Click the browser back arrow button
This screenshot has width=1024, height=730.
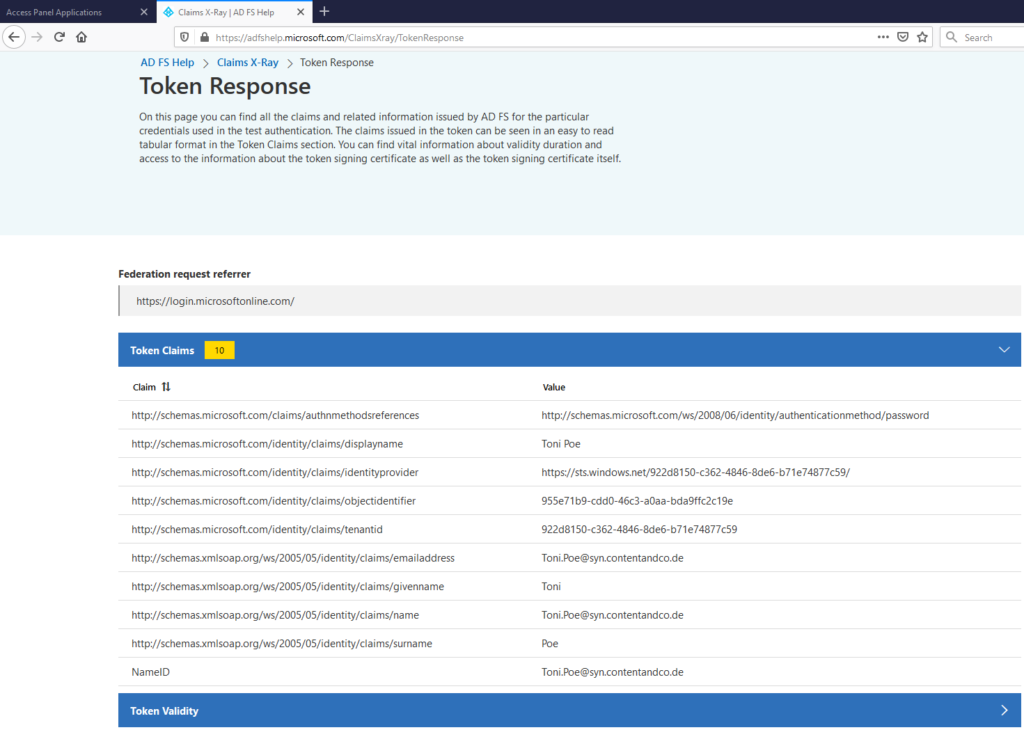click(14, 37)
